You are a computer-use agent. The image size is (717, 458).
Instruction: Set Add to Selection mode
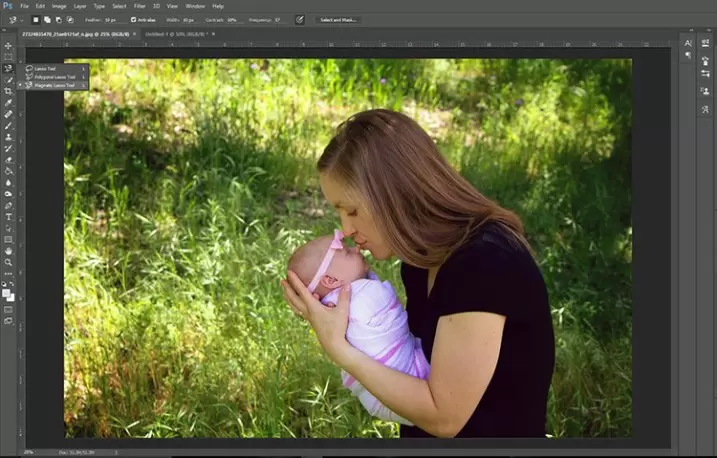(x=47, y=20)
